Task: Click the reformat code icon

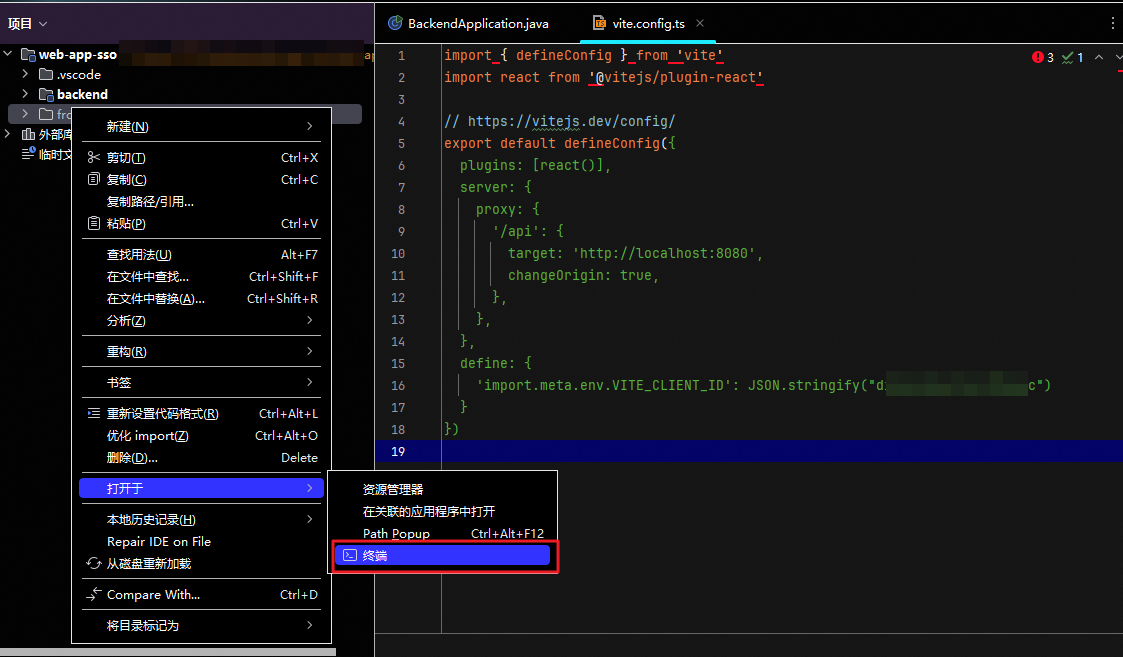Action: [x=94, y=413]
